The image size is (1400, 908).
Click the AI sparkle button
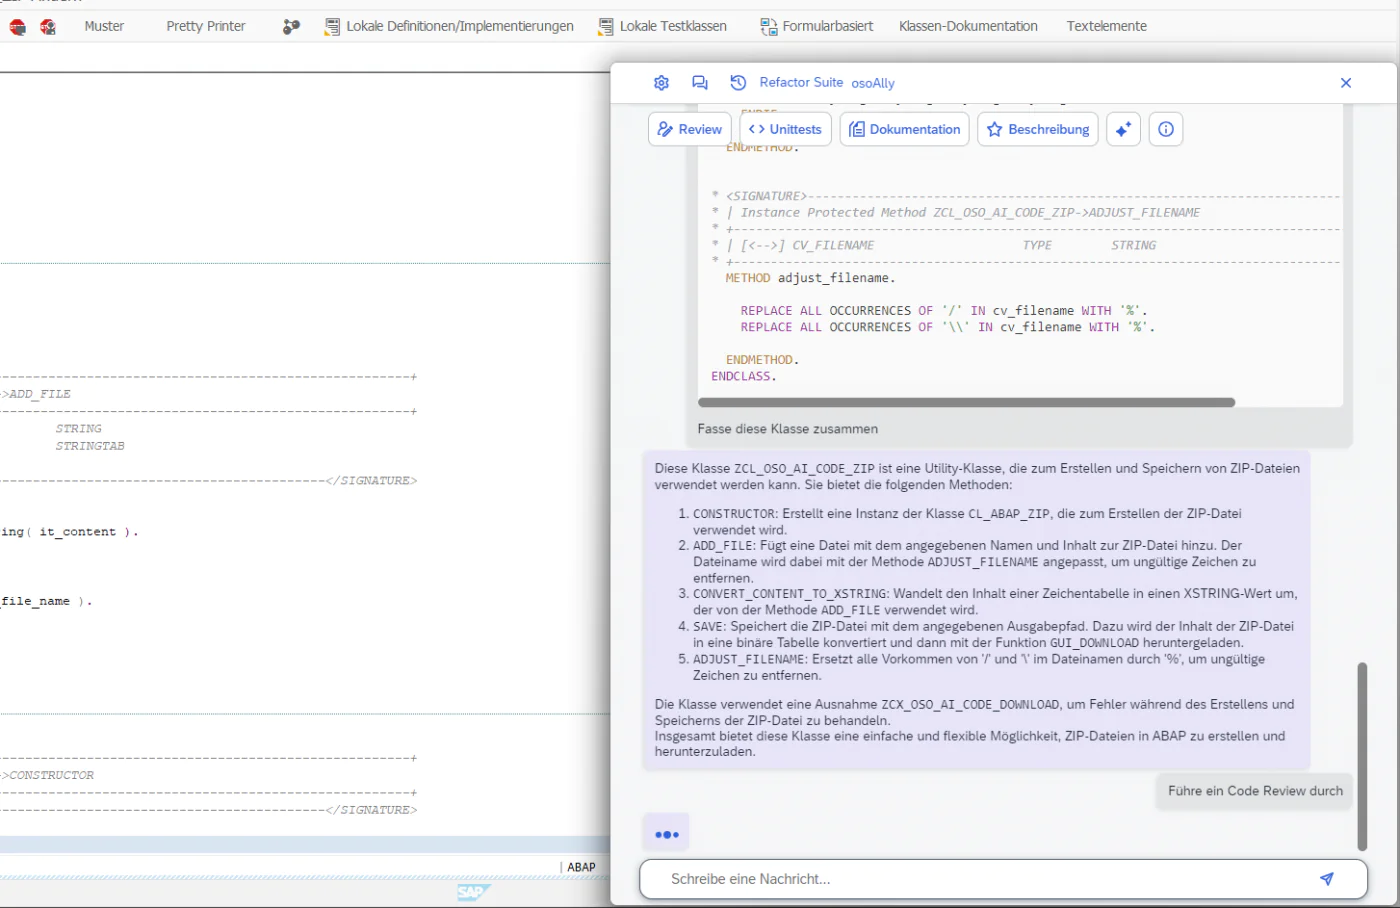click(1124, 129)
